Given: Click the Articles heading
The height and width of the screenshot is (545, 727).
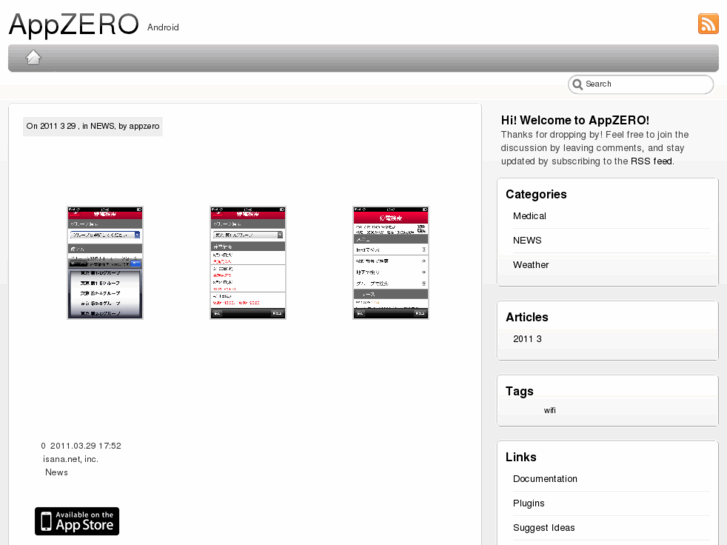Looking at the screenshot, I should (x=527, y=317).
